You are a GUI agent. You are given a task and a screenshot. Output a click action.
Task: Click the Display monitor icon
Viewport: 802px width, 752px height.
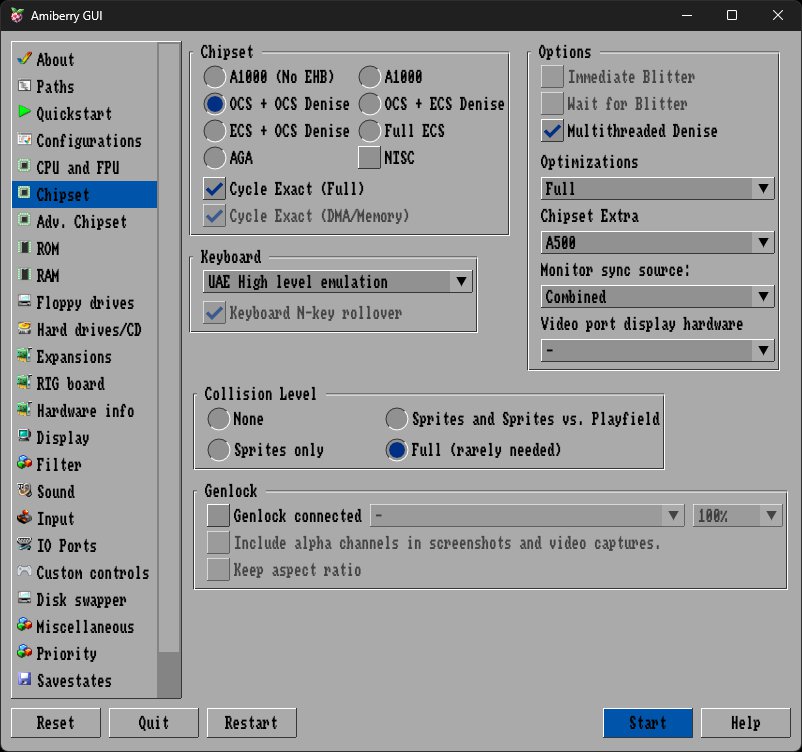24,436
